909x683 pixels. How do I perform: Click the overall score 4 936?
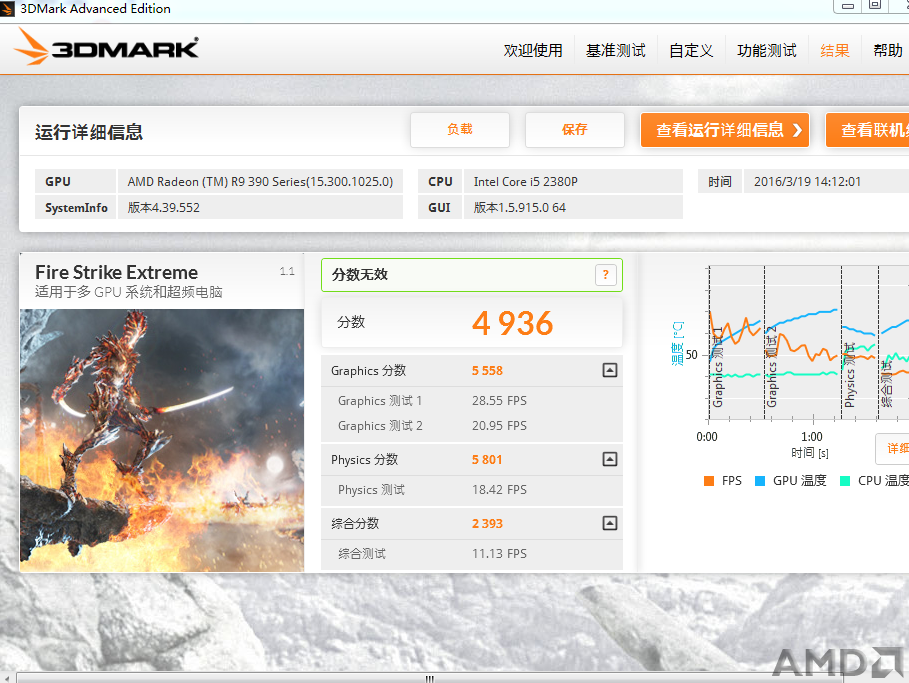(x=512, y=323)
